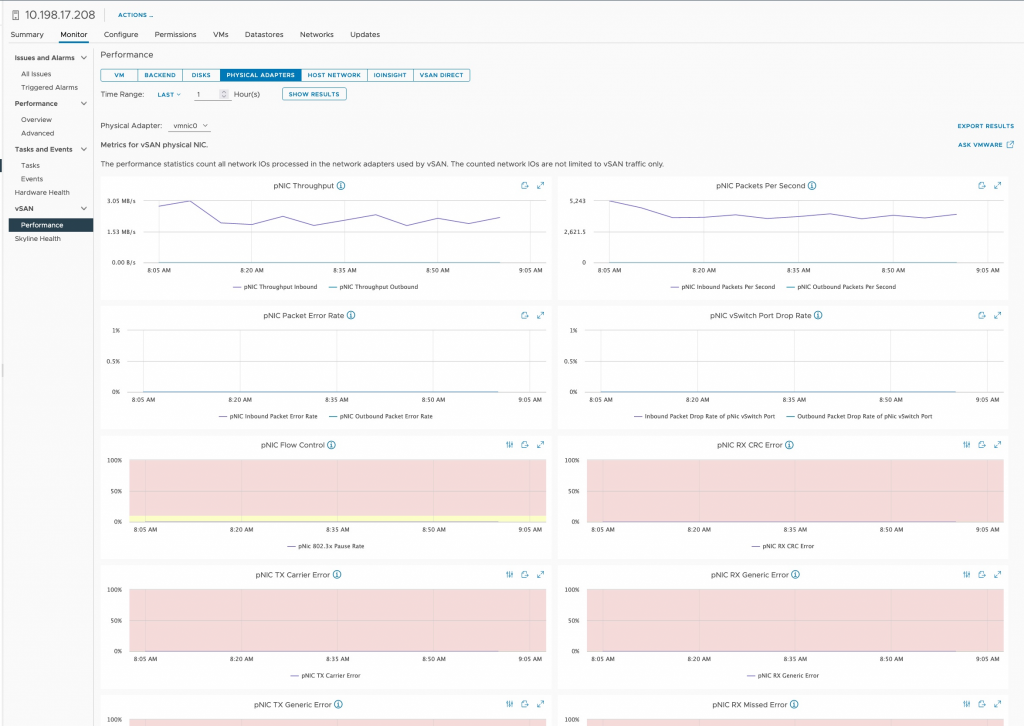The height and width of the screenshot is (726, 1024).
Task: Click the export icon on pNIC Throughput chart
Action: 524,186
